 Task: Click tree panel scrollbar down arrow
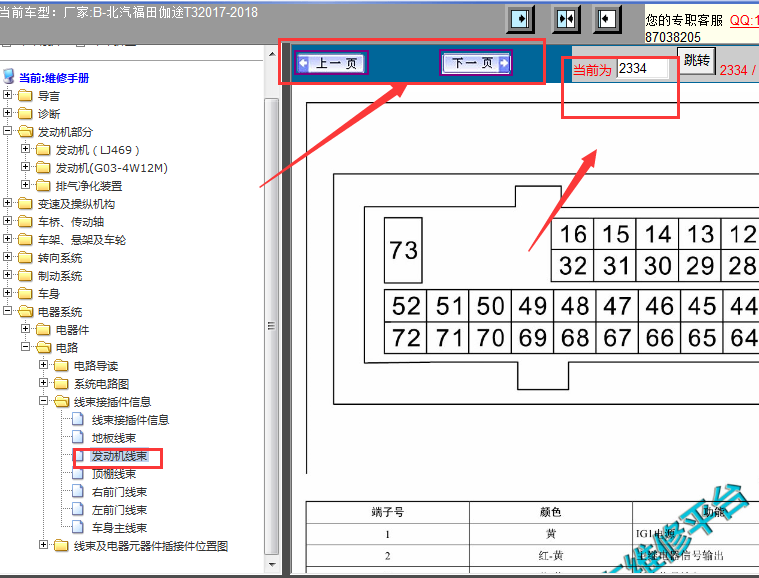(272, 564)
